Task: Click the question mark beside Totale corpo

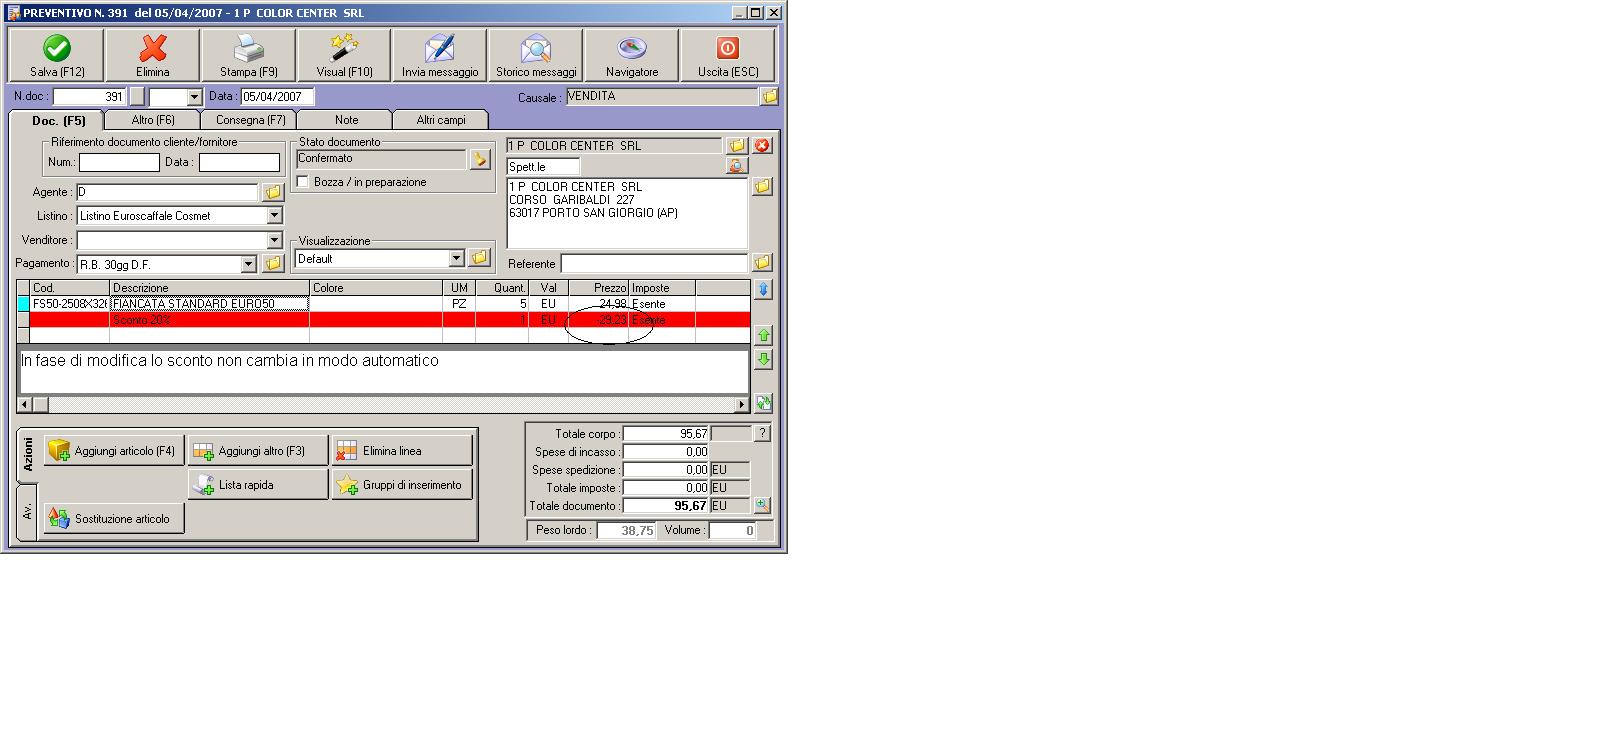Action: point(762,434)
